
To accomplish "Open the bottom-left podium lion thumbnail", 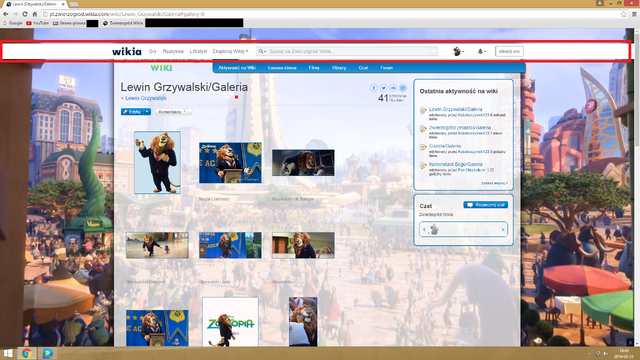I will [158, 328].
